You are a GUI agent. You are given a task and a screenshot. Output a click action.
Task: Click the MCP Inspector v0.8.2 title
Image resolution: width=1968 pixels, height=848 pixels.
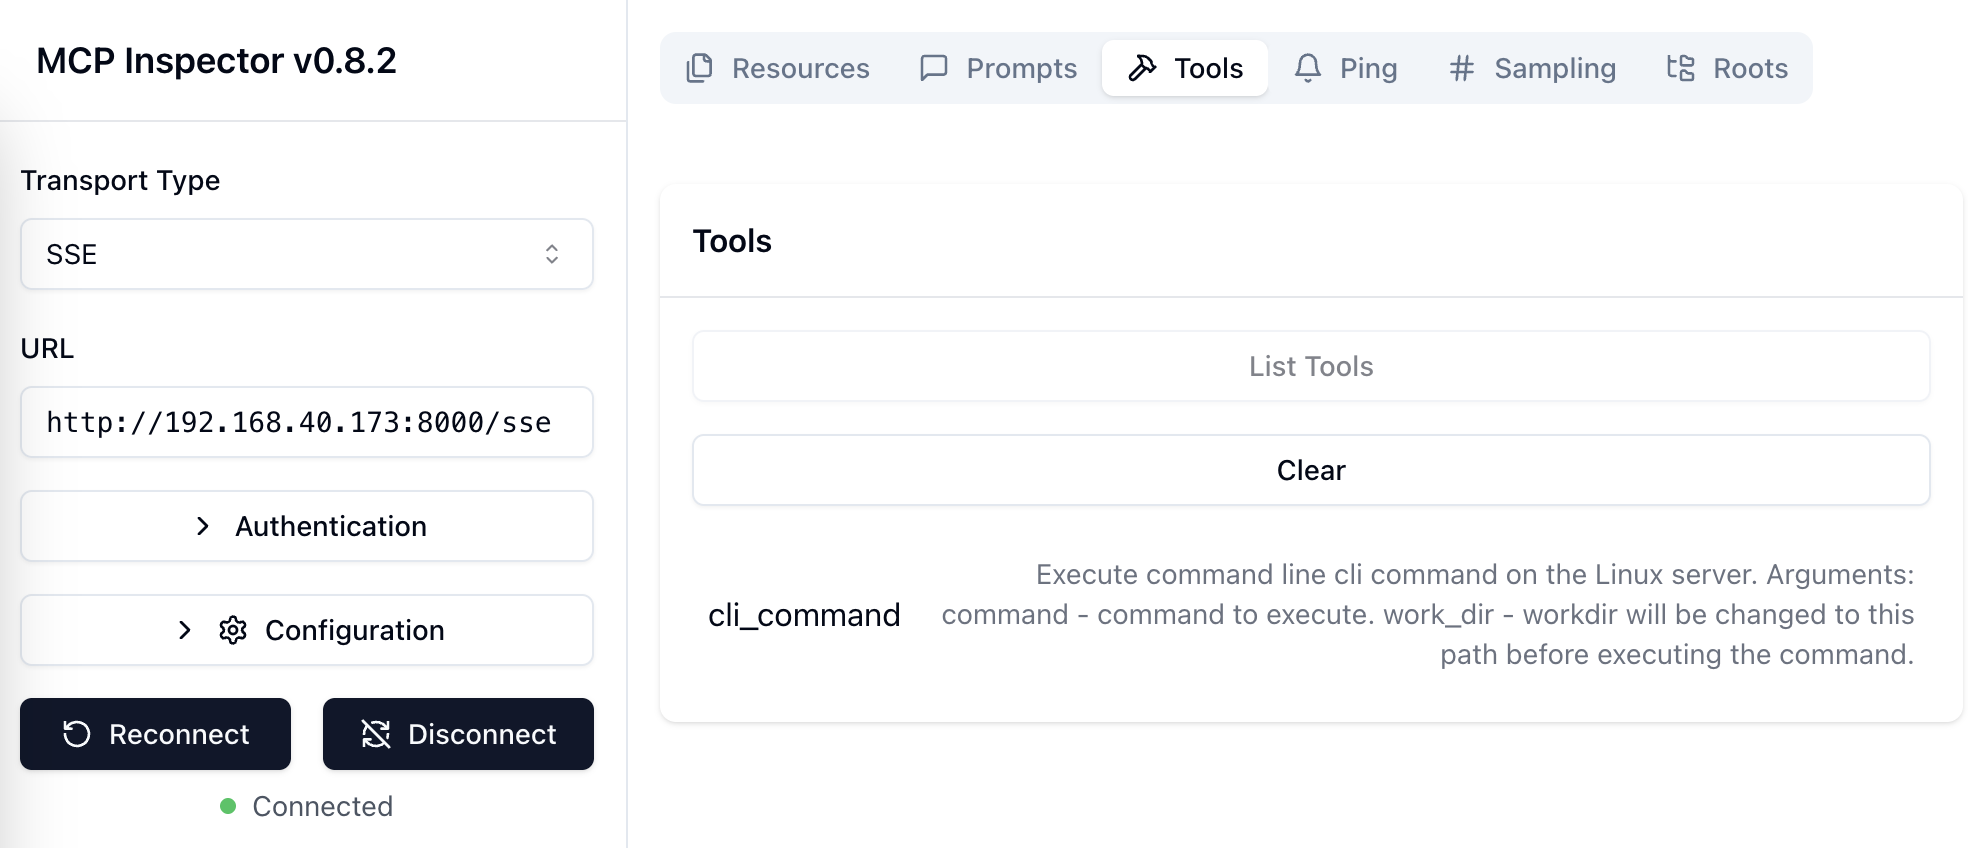[x=216, y=61]
